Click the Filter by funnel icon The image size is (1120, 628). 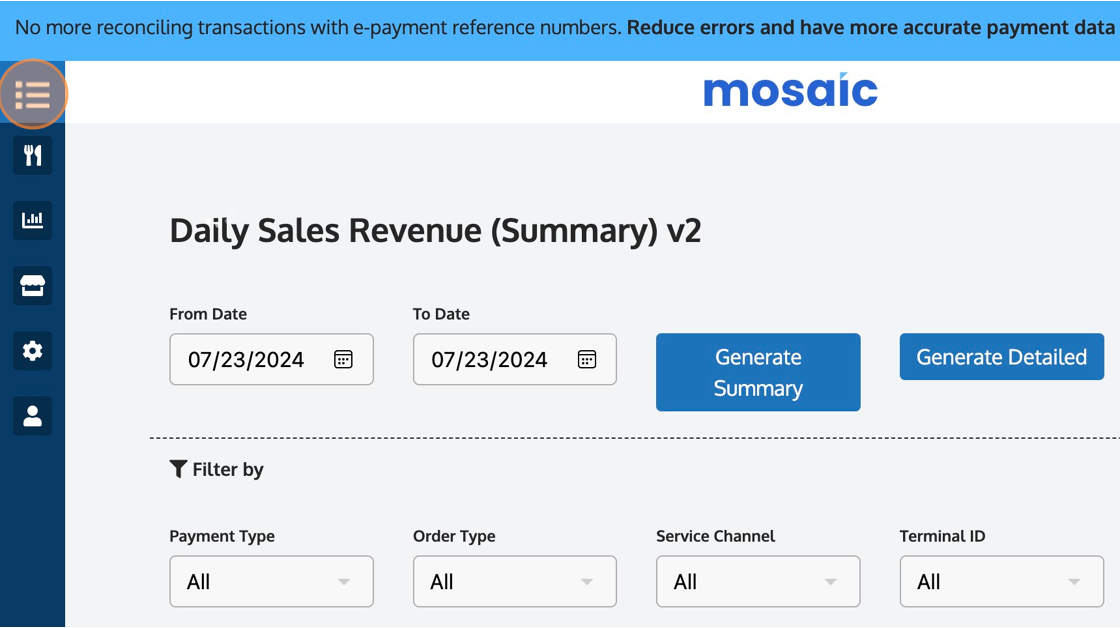click(179, 469)
